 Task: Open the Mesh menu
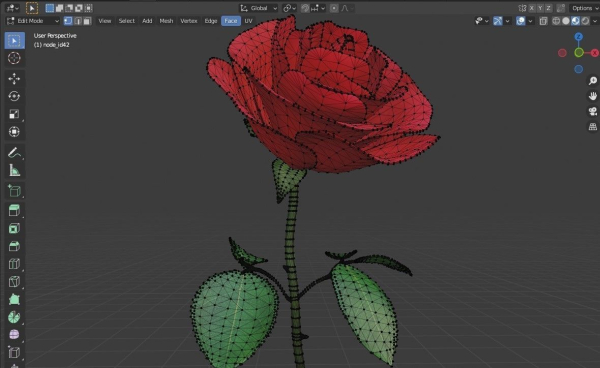pyautogui.click(x=166, y=21)
